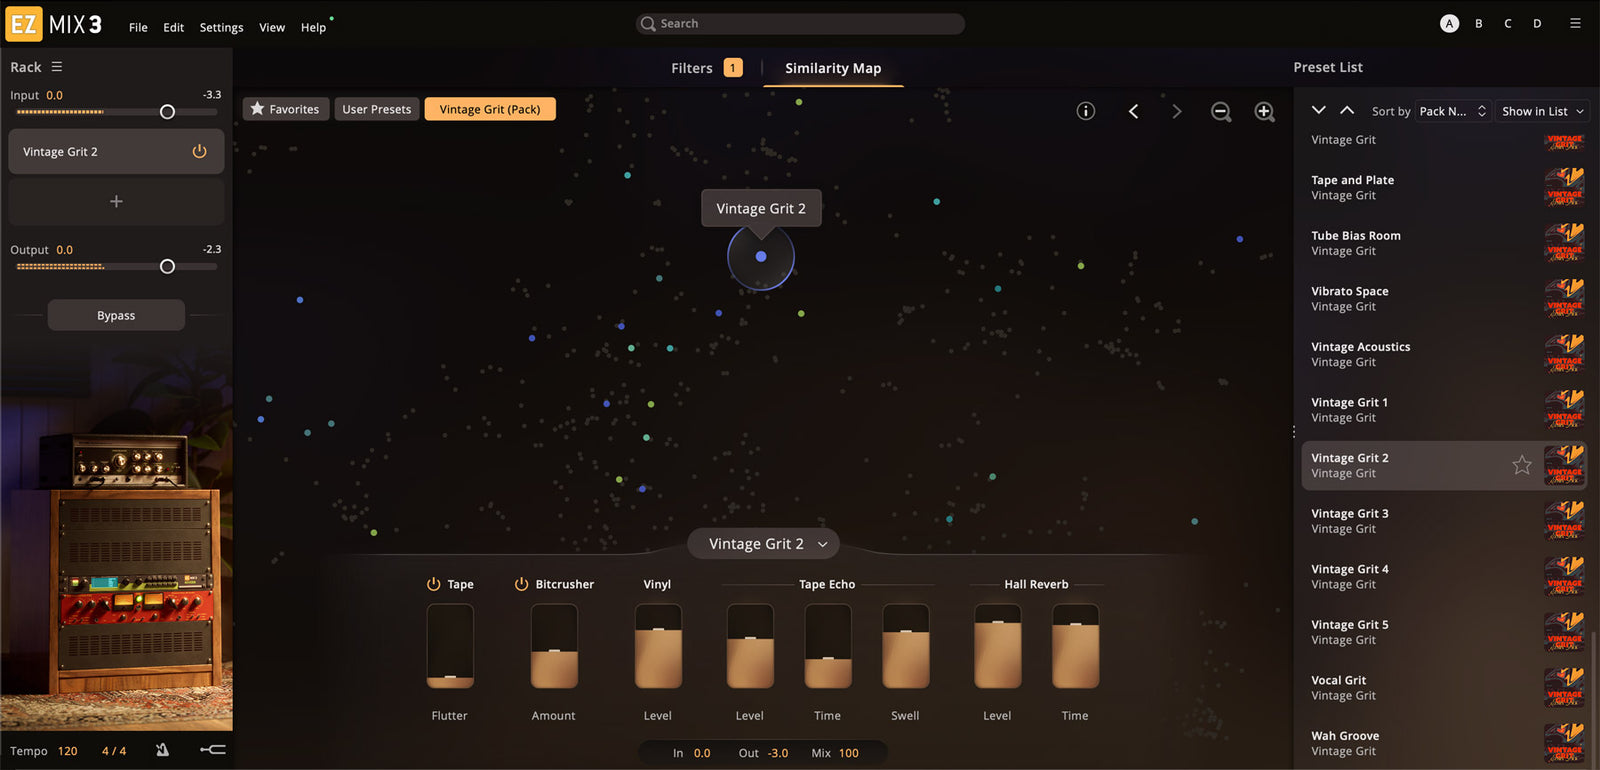Go back with left arrow on map
This screenshot has width=1600, height=770.
1133,111
